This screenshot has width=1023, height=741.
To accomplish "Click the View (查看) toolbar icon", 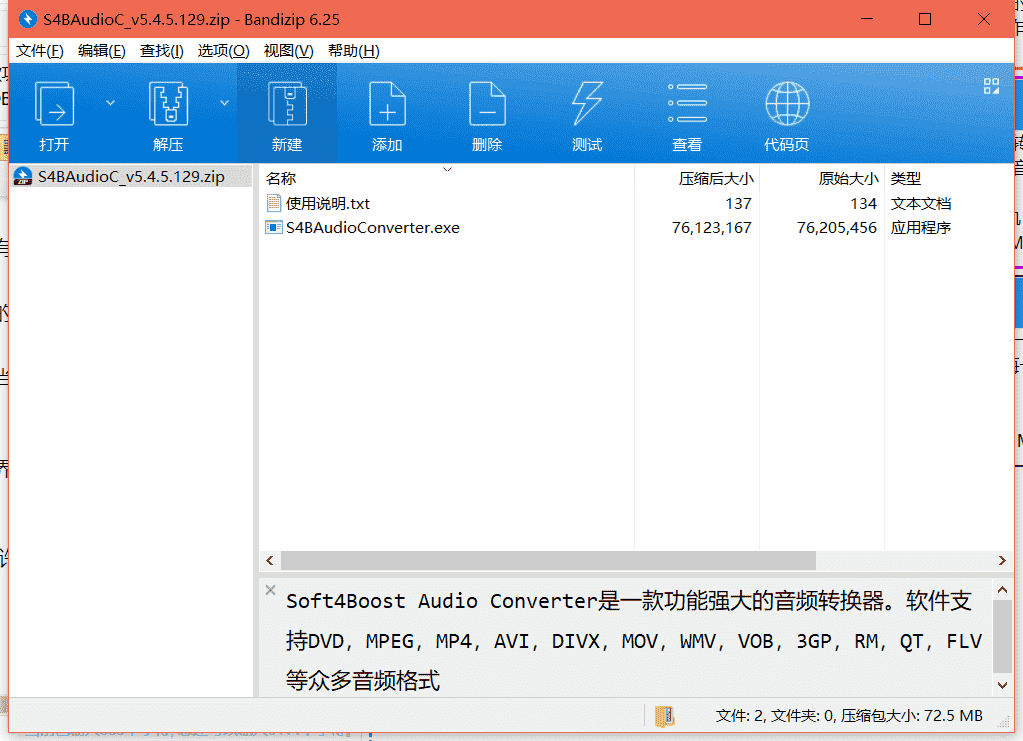I will coord(687,103).
